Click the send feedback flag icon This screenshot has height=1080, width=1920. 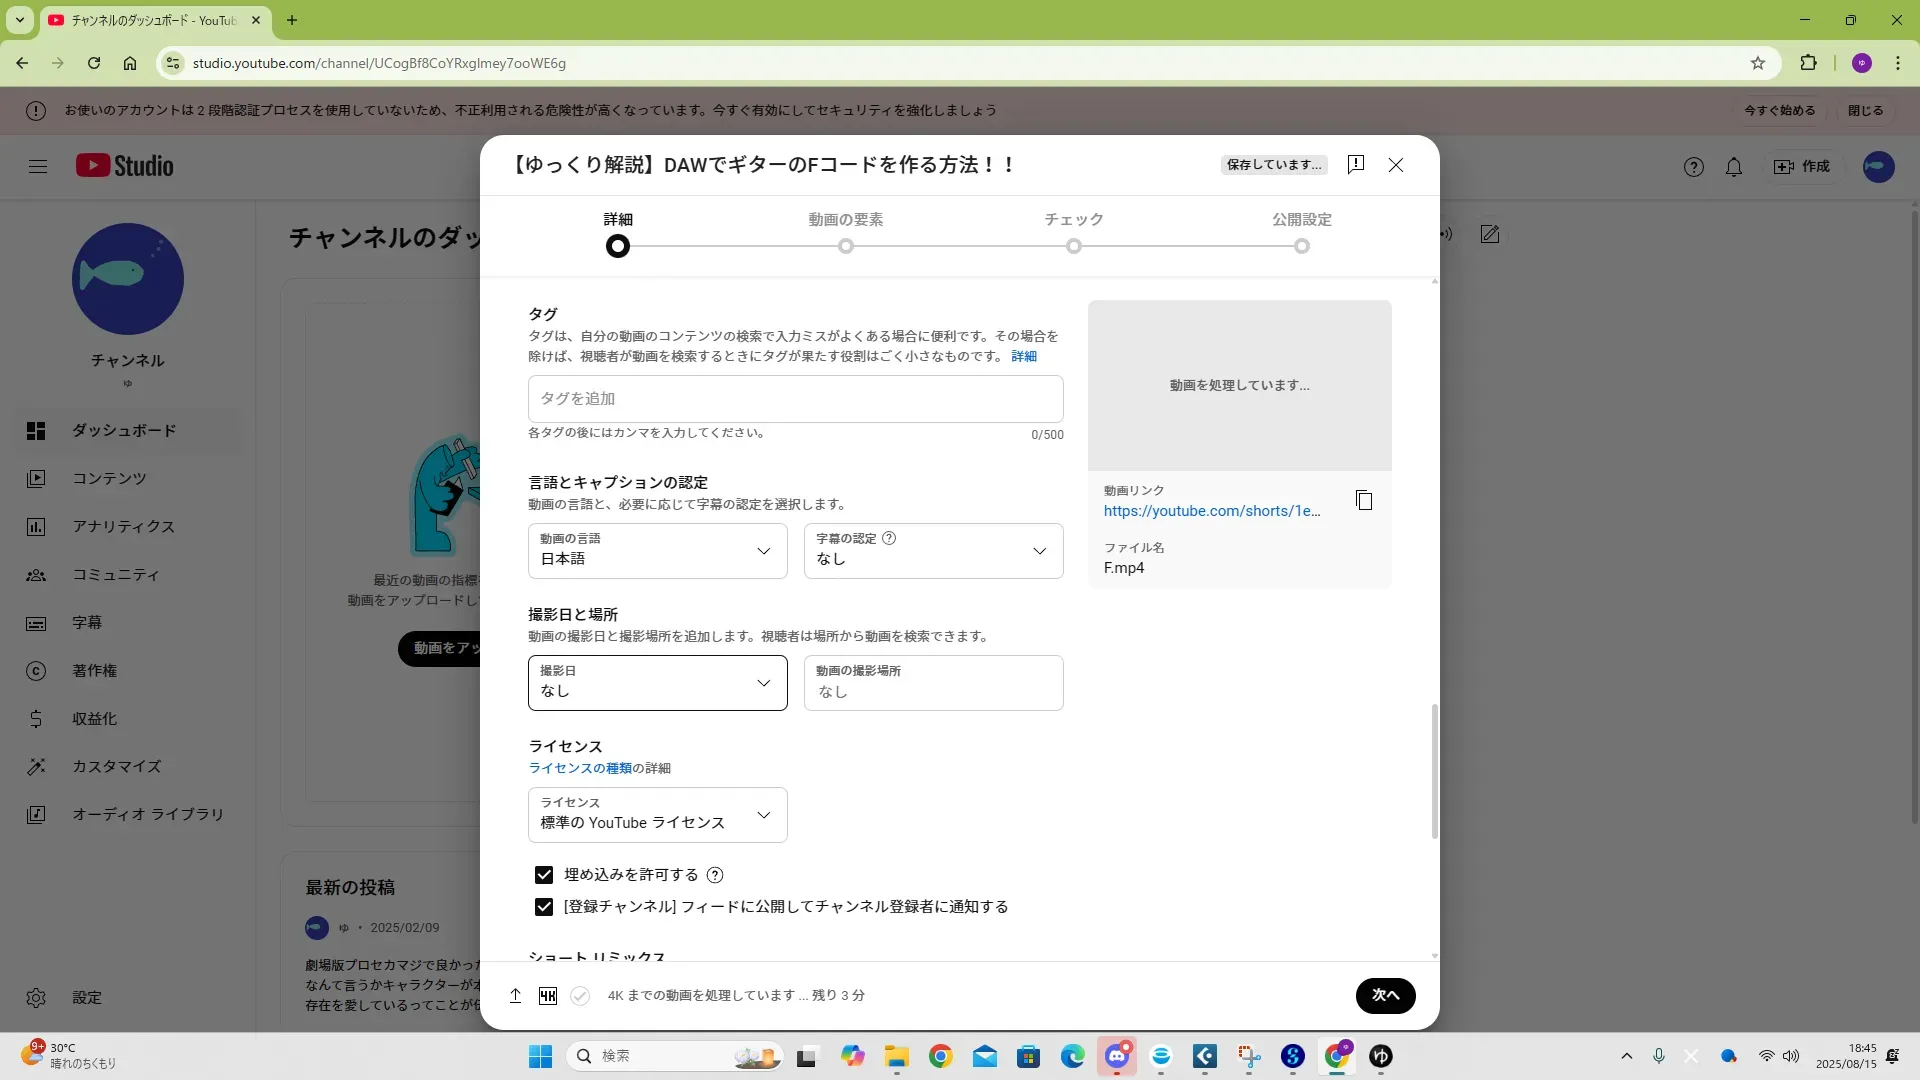(x=1356, y=165)
